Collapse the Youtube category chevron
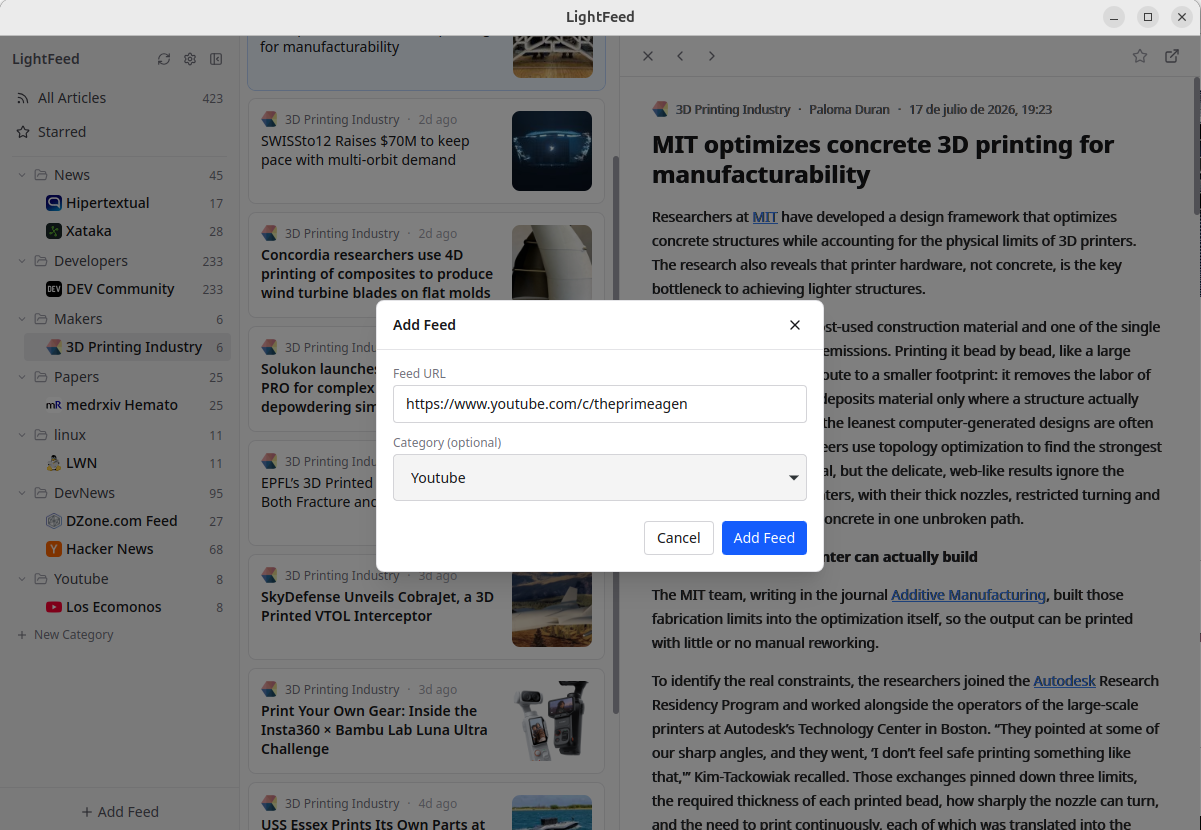 coord(22,579)
